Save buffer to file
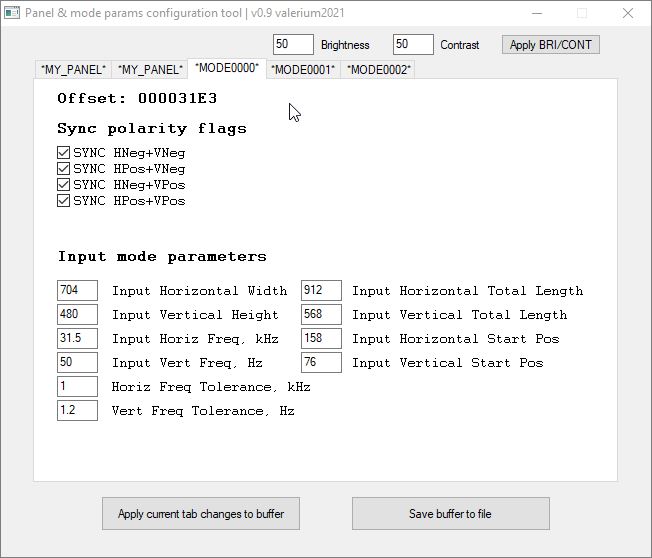Image resolution: width=652 pixels, height=558 pixels. [450, 514]
